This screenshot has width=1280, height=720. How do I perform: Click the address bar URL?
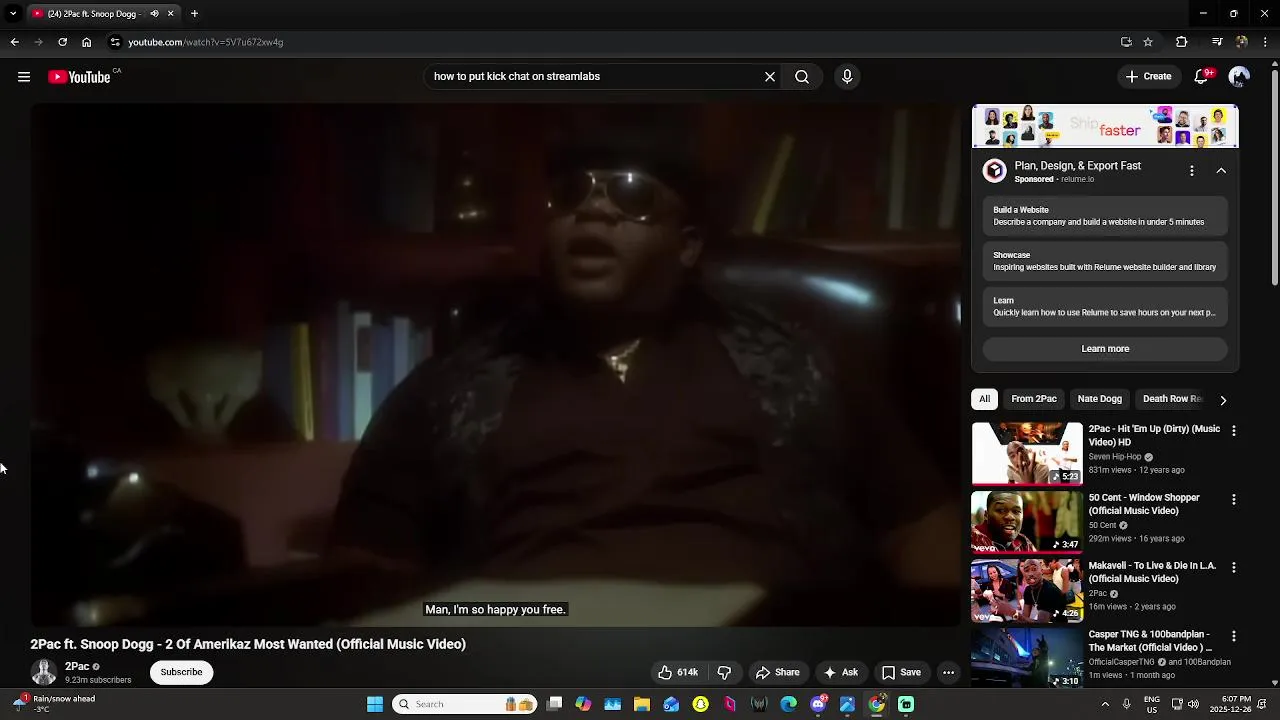point(206,42)
